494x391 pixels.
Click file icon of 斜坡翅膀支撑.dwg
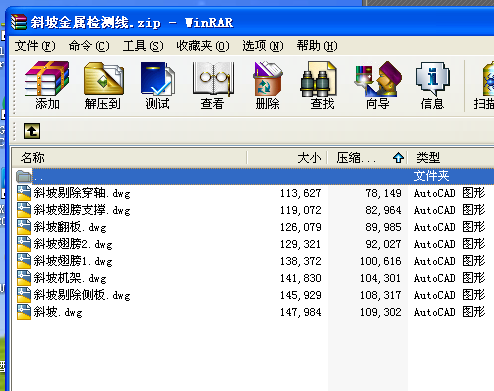[24, 210]
